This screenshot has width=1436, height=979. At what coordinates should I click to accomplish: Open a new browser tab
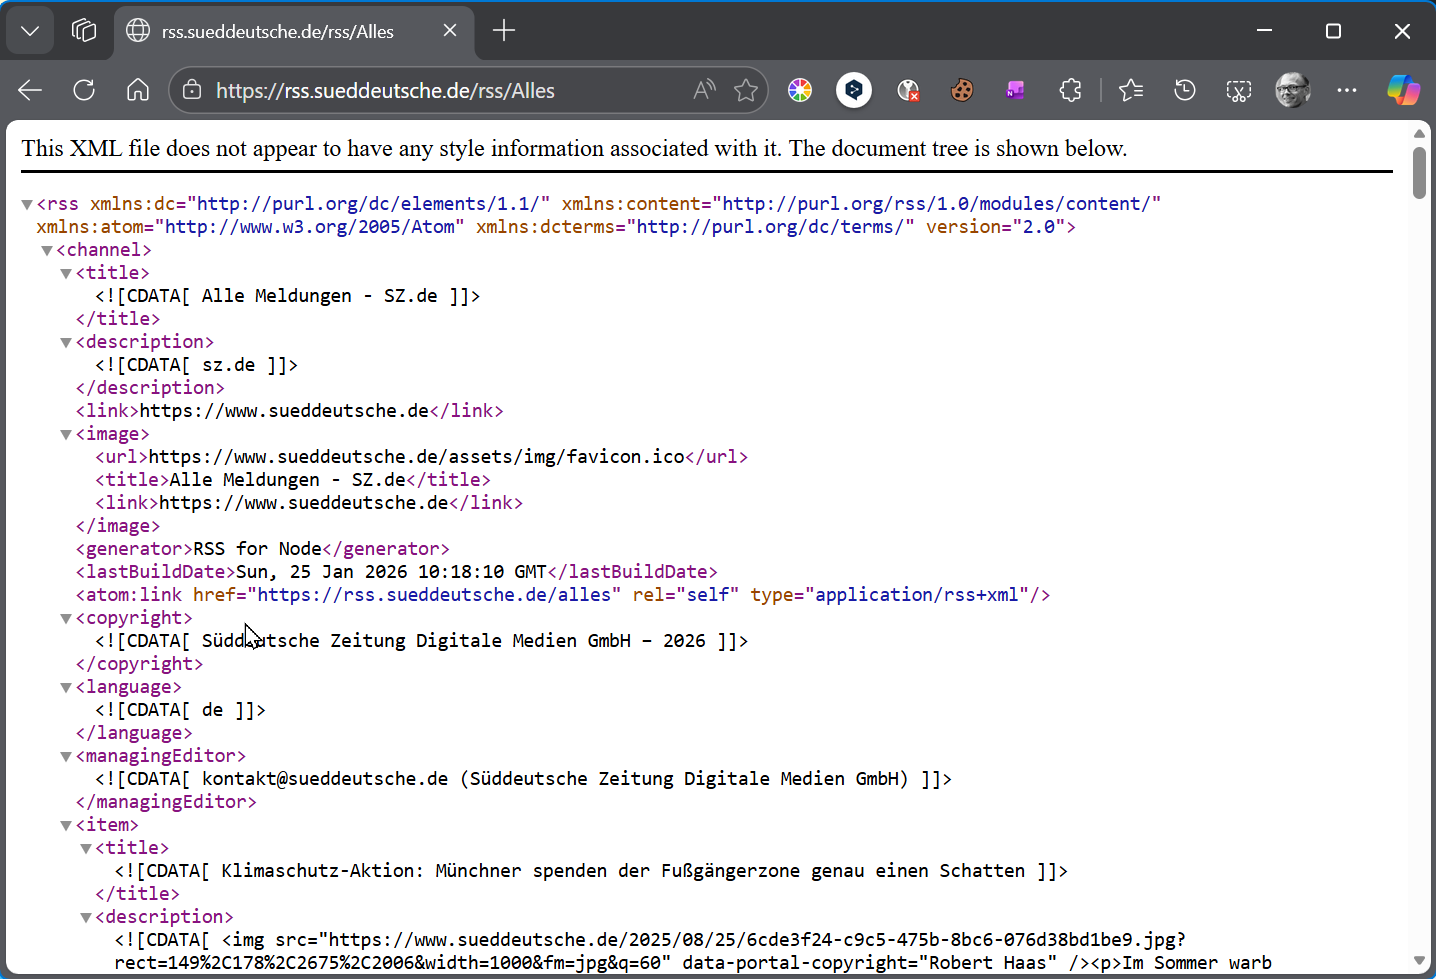coord(504,31)
